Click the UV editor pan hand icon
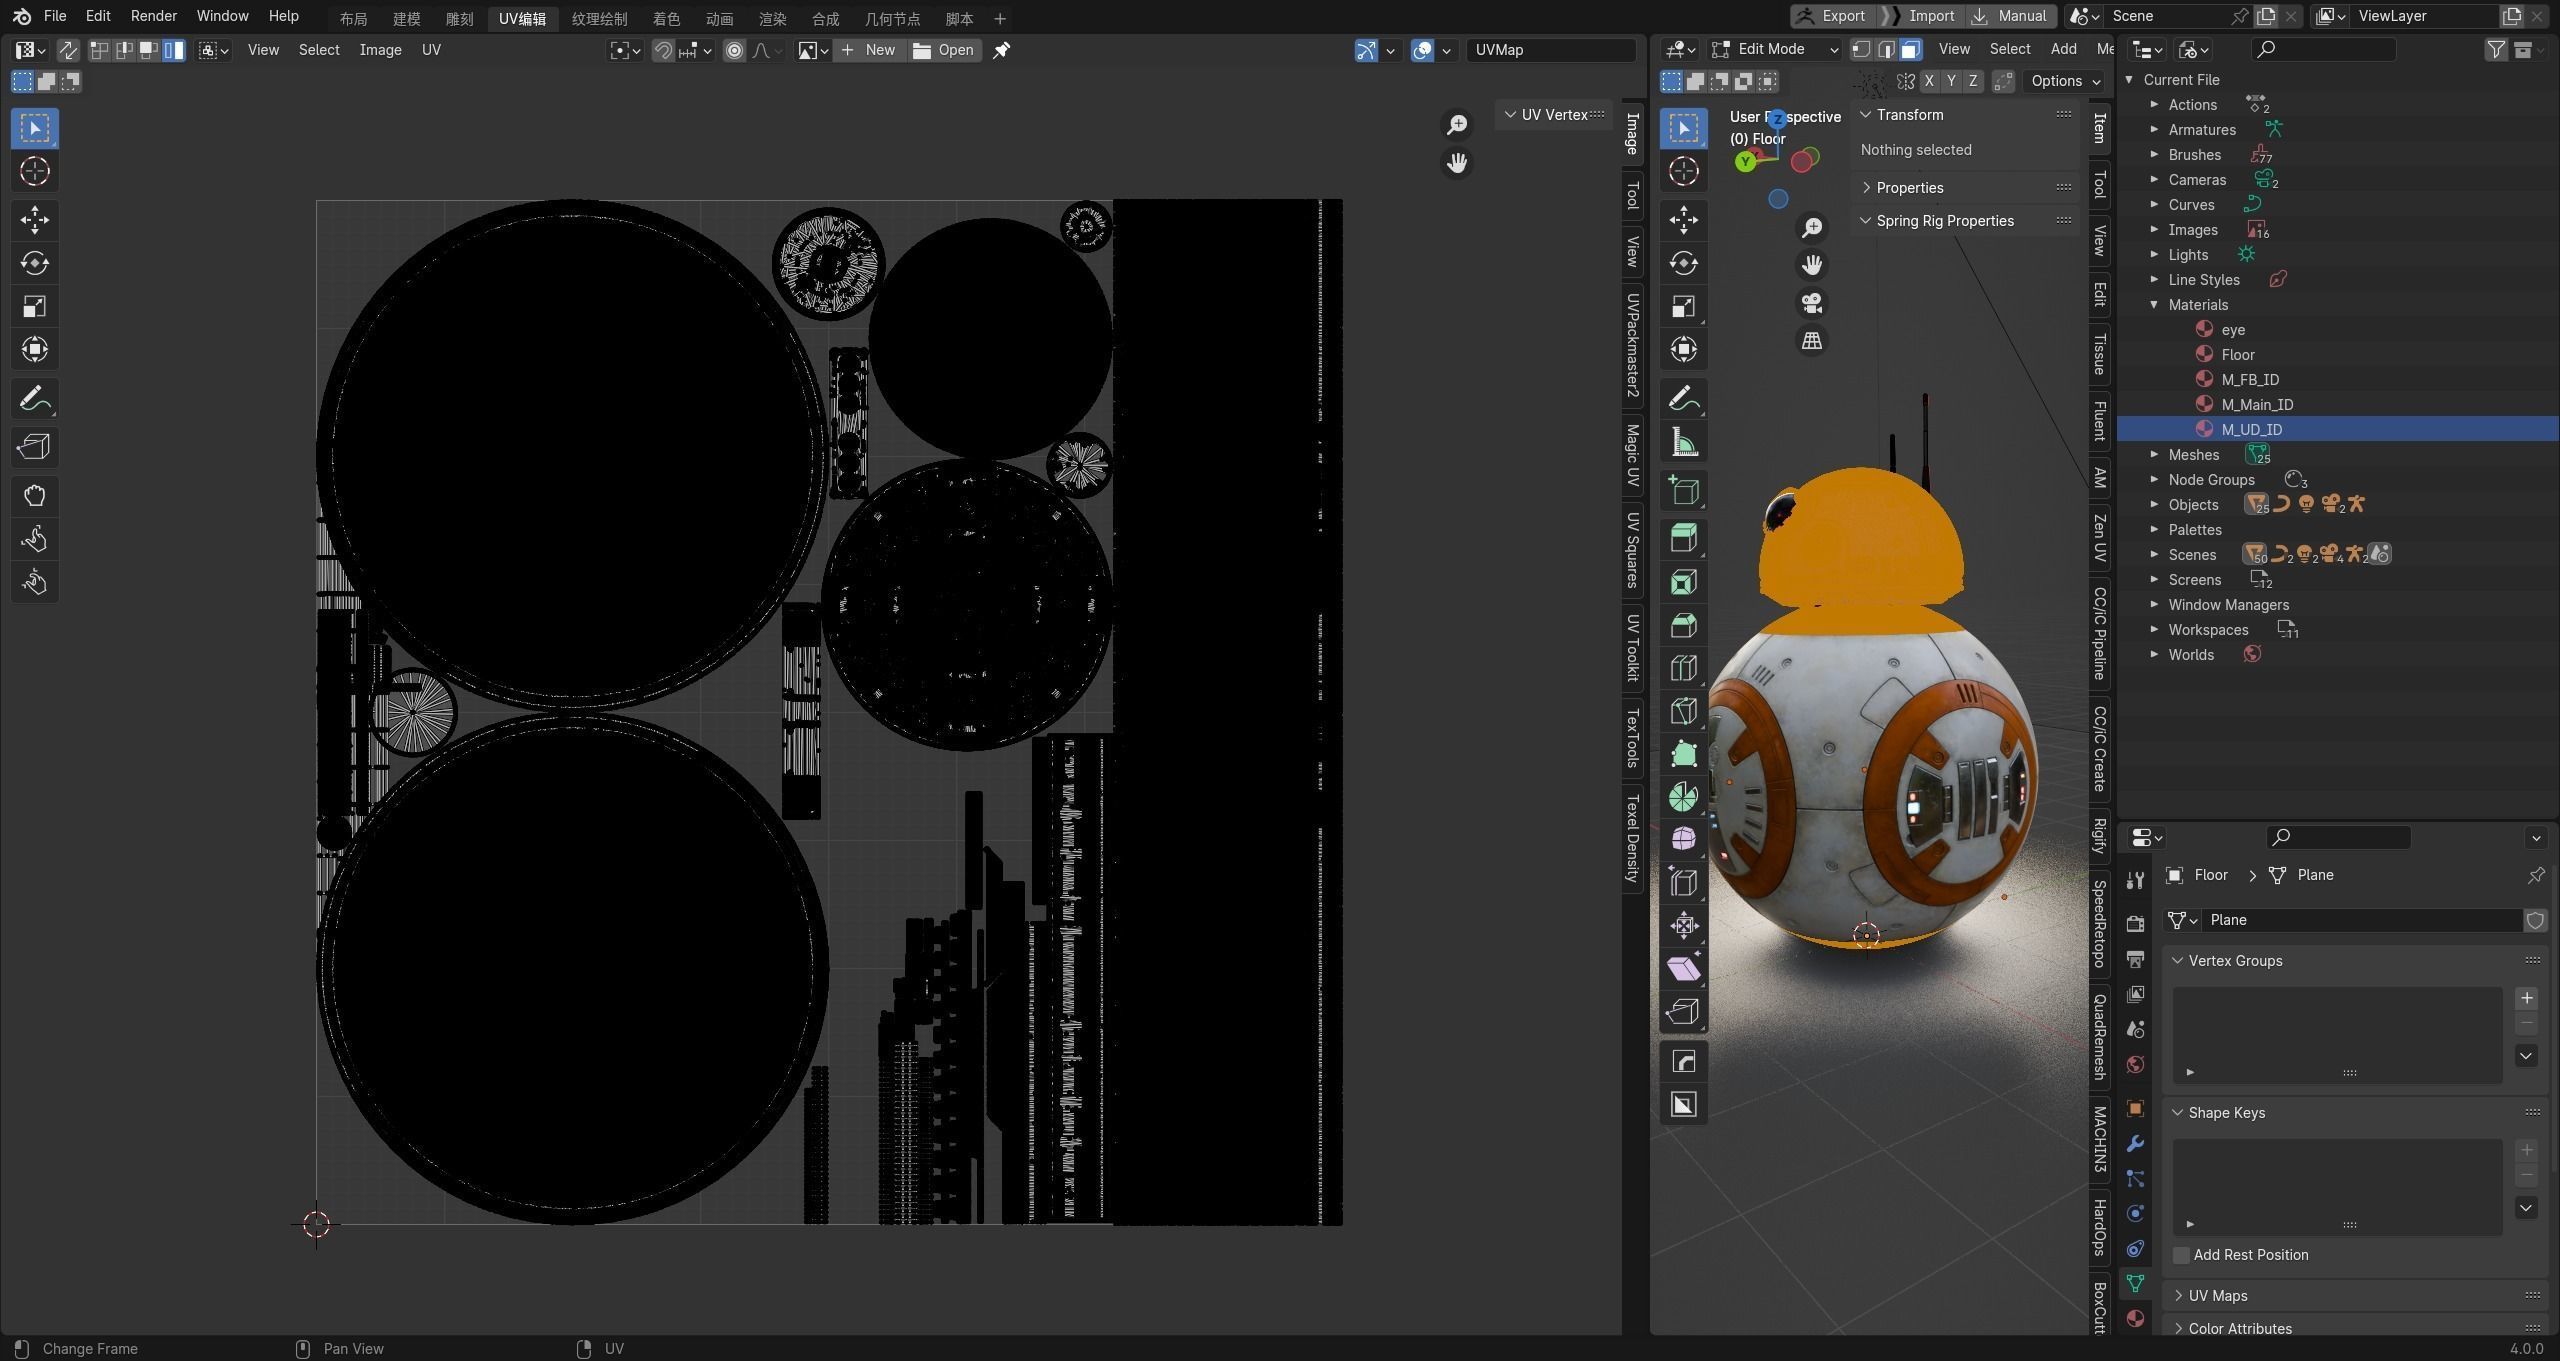Screen dimensions: 2560x1361 (1457, 163)
